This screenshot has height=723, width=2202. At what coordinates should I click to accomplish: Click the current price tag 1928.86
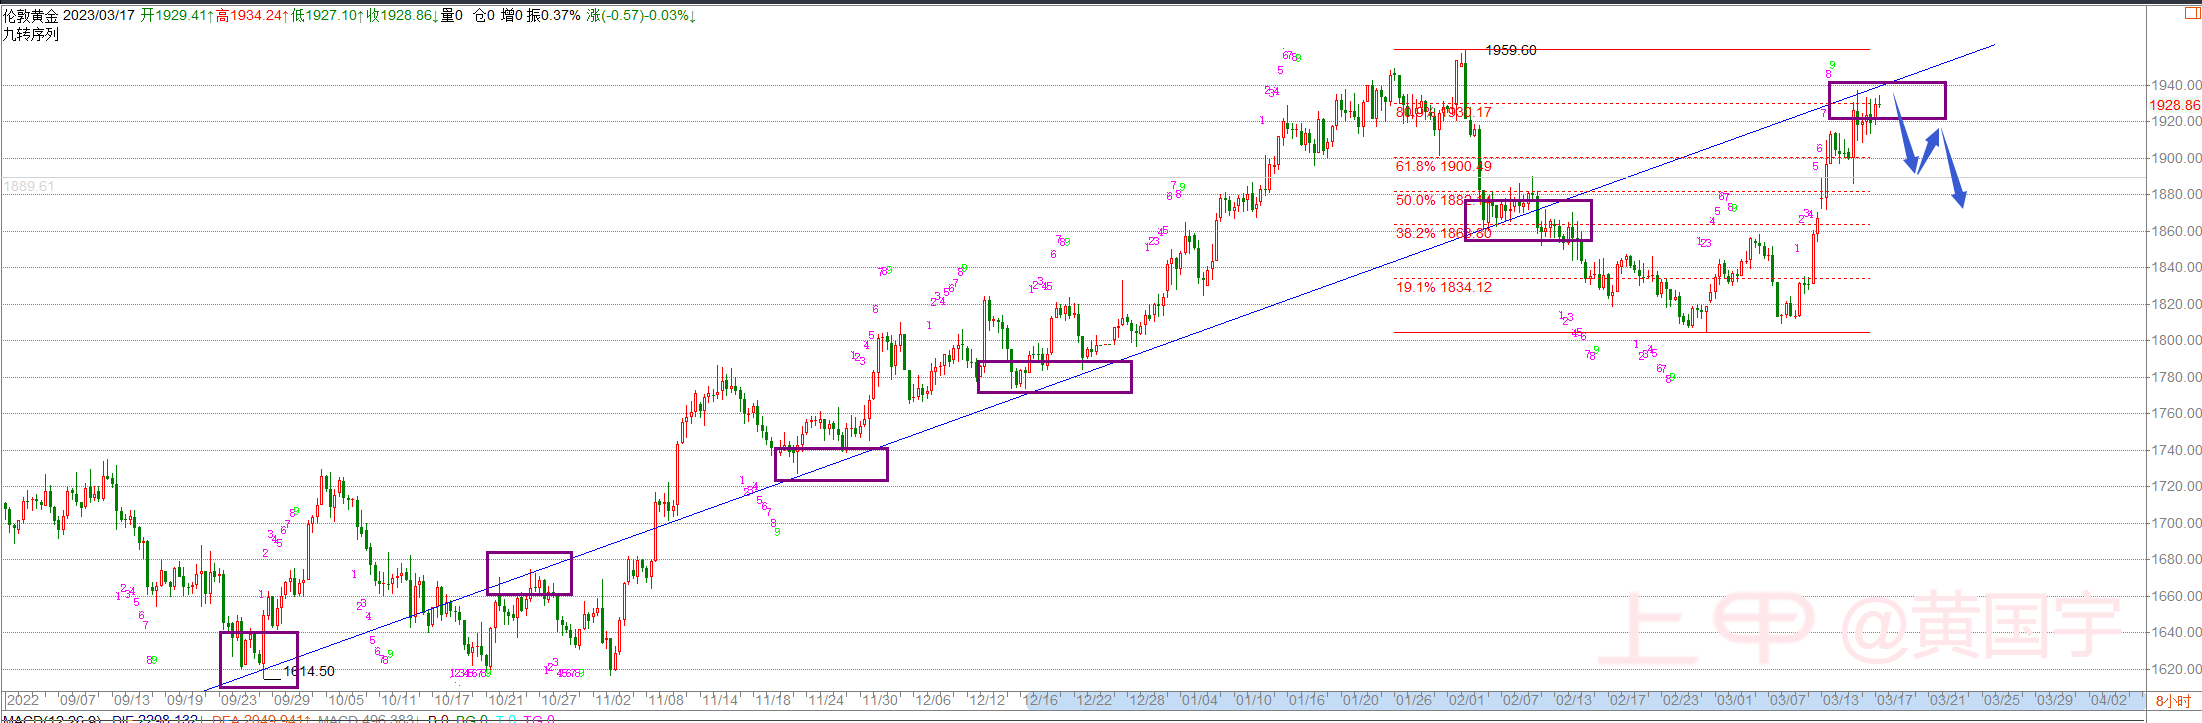2174,104
